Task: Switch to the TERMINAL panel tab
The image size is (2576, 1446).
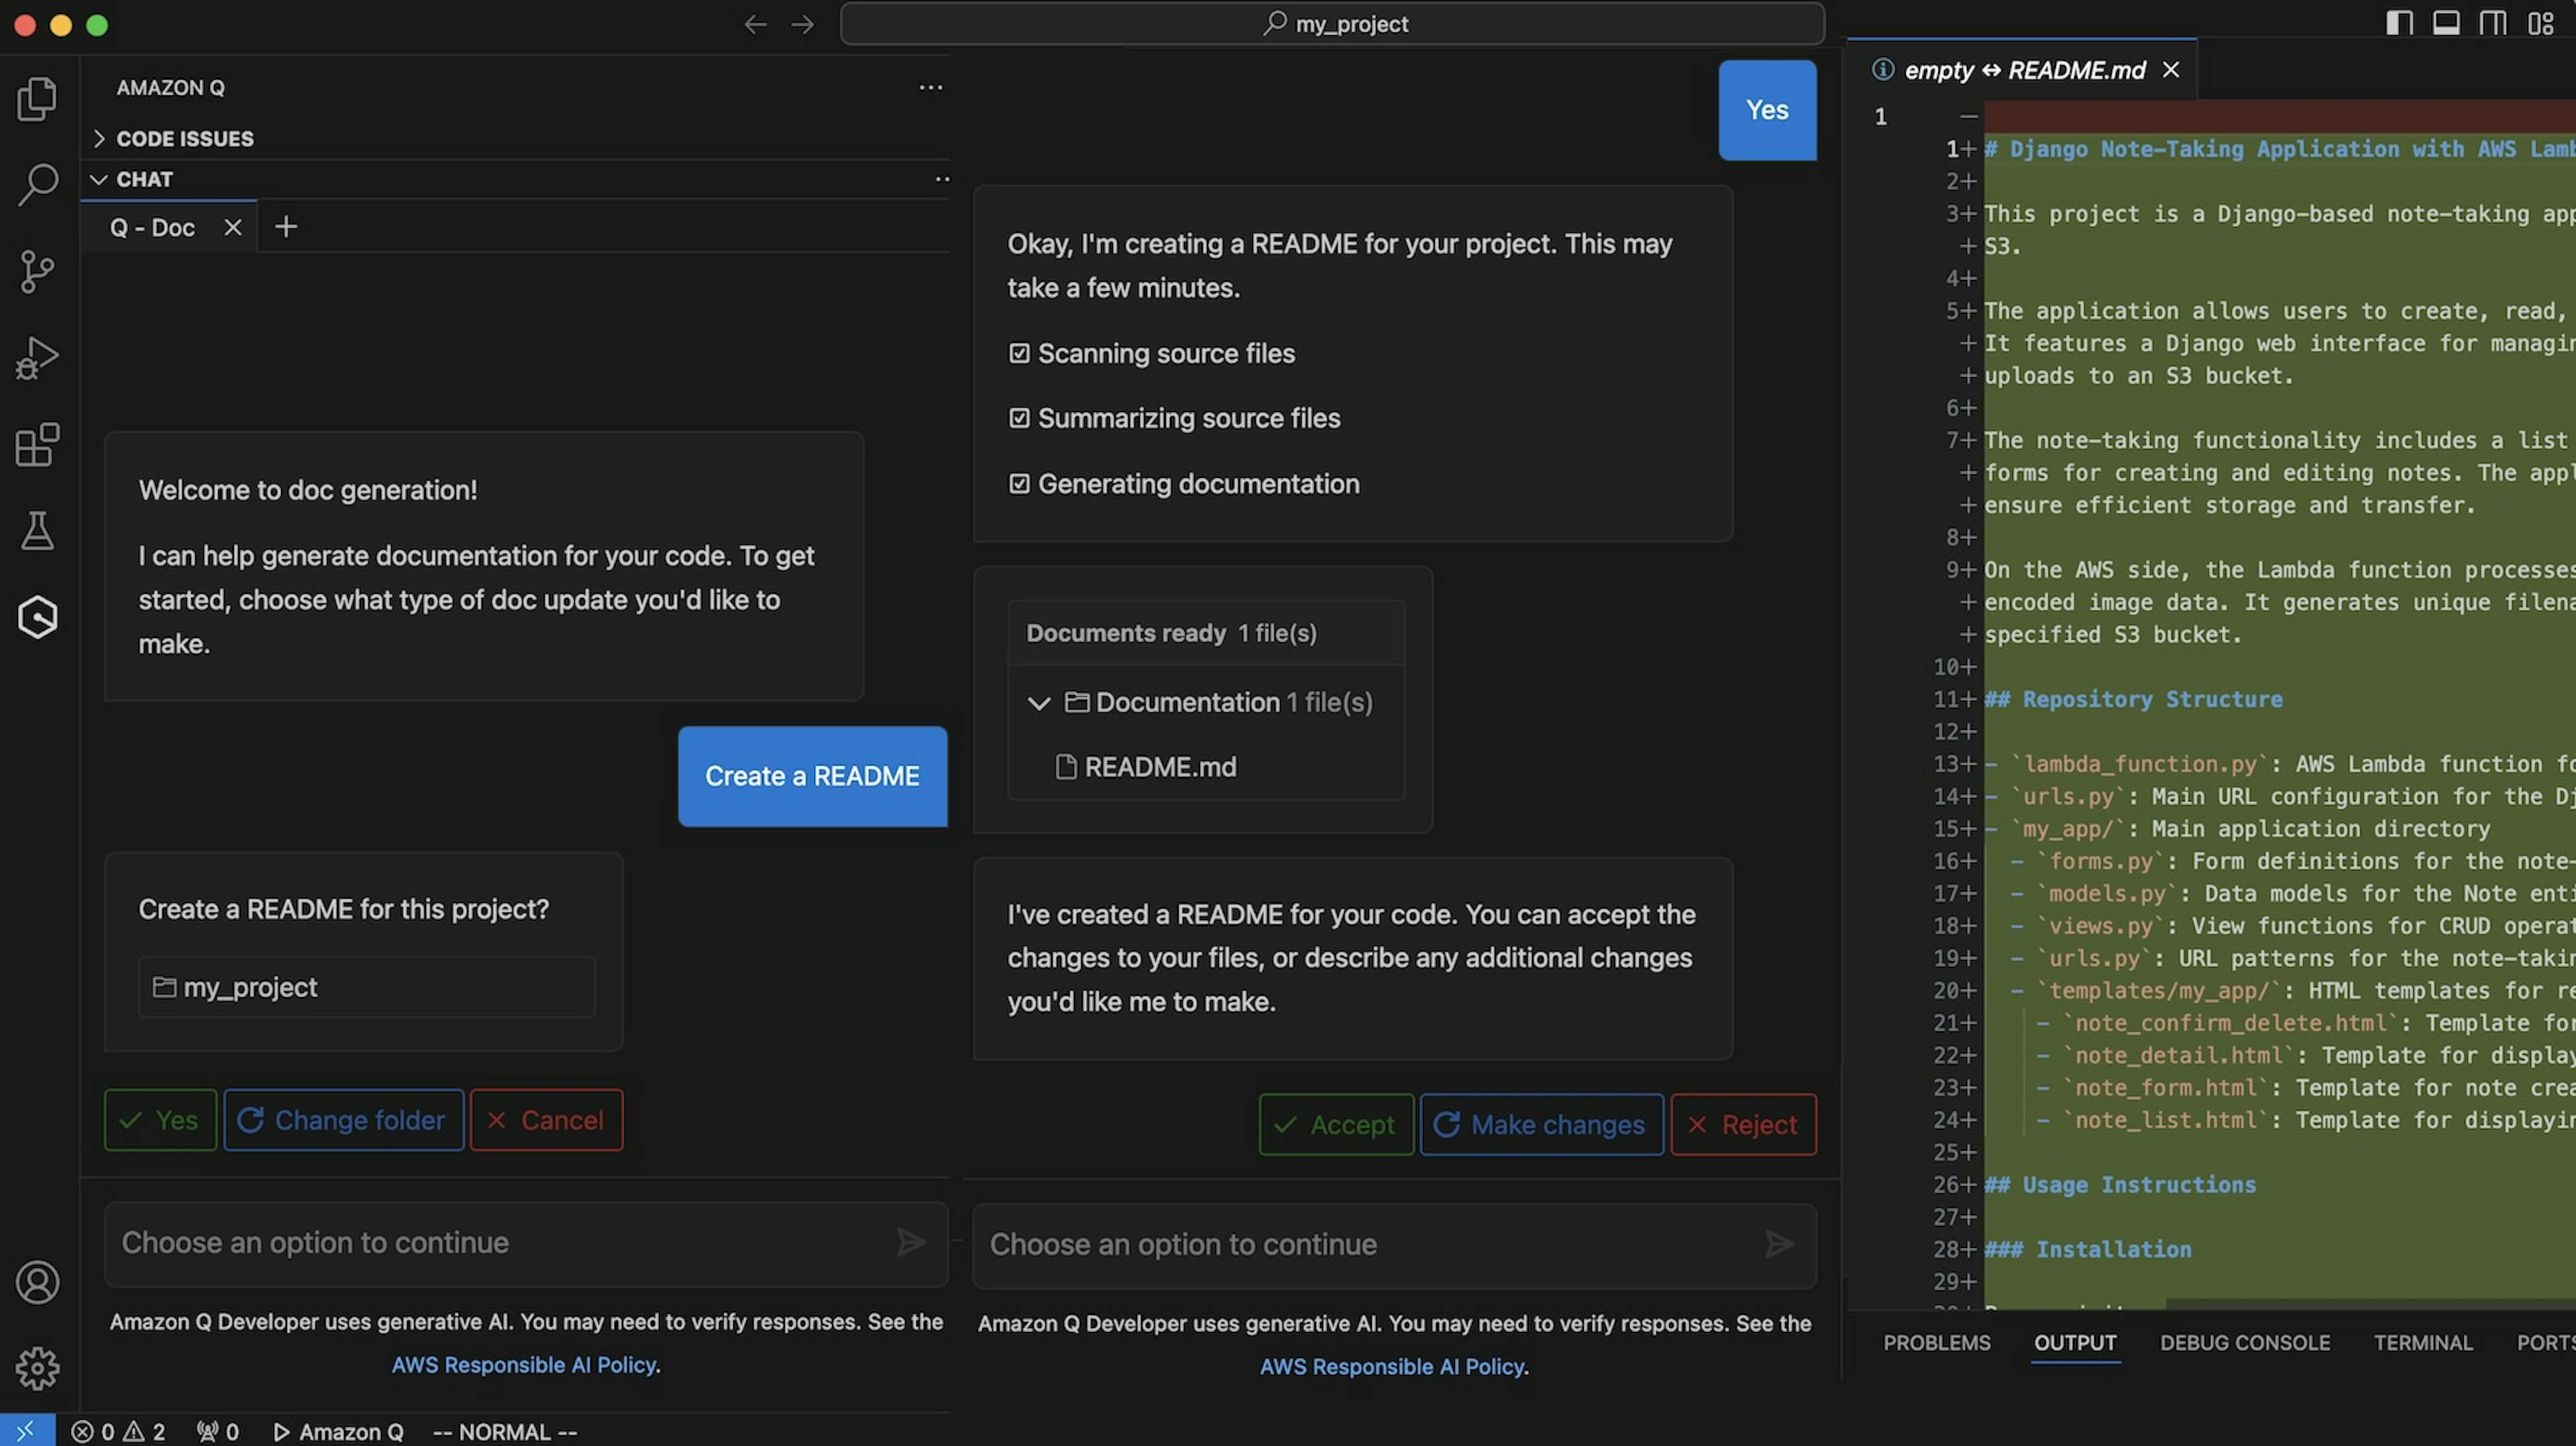Action: 2423,1343
